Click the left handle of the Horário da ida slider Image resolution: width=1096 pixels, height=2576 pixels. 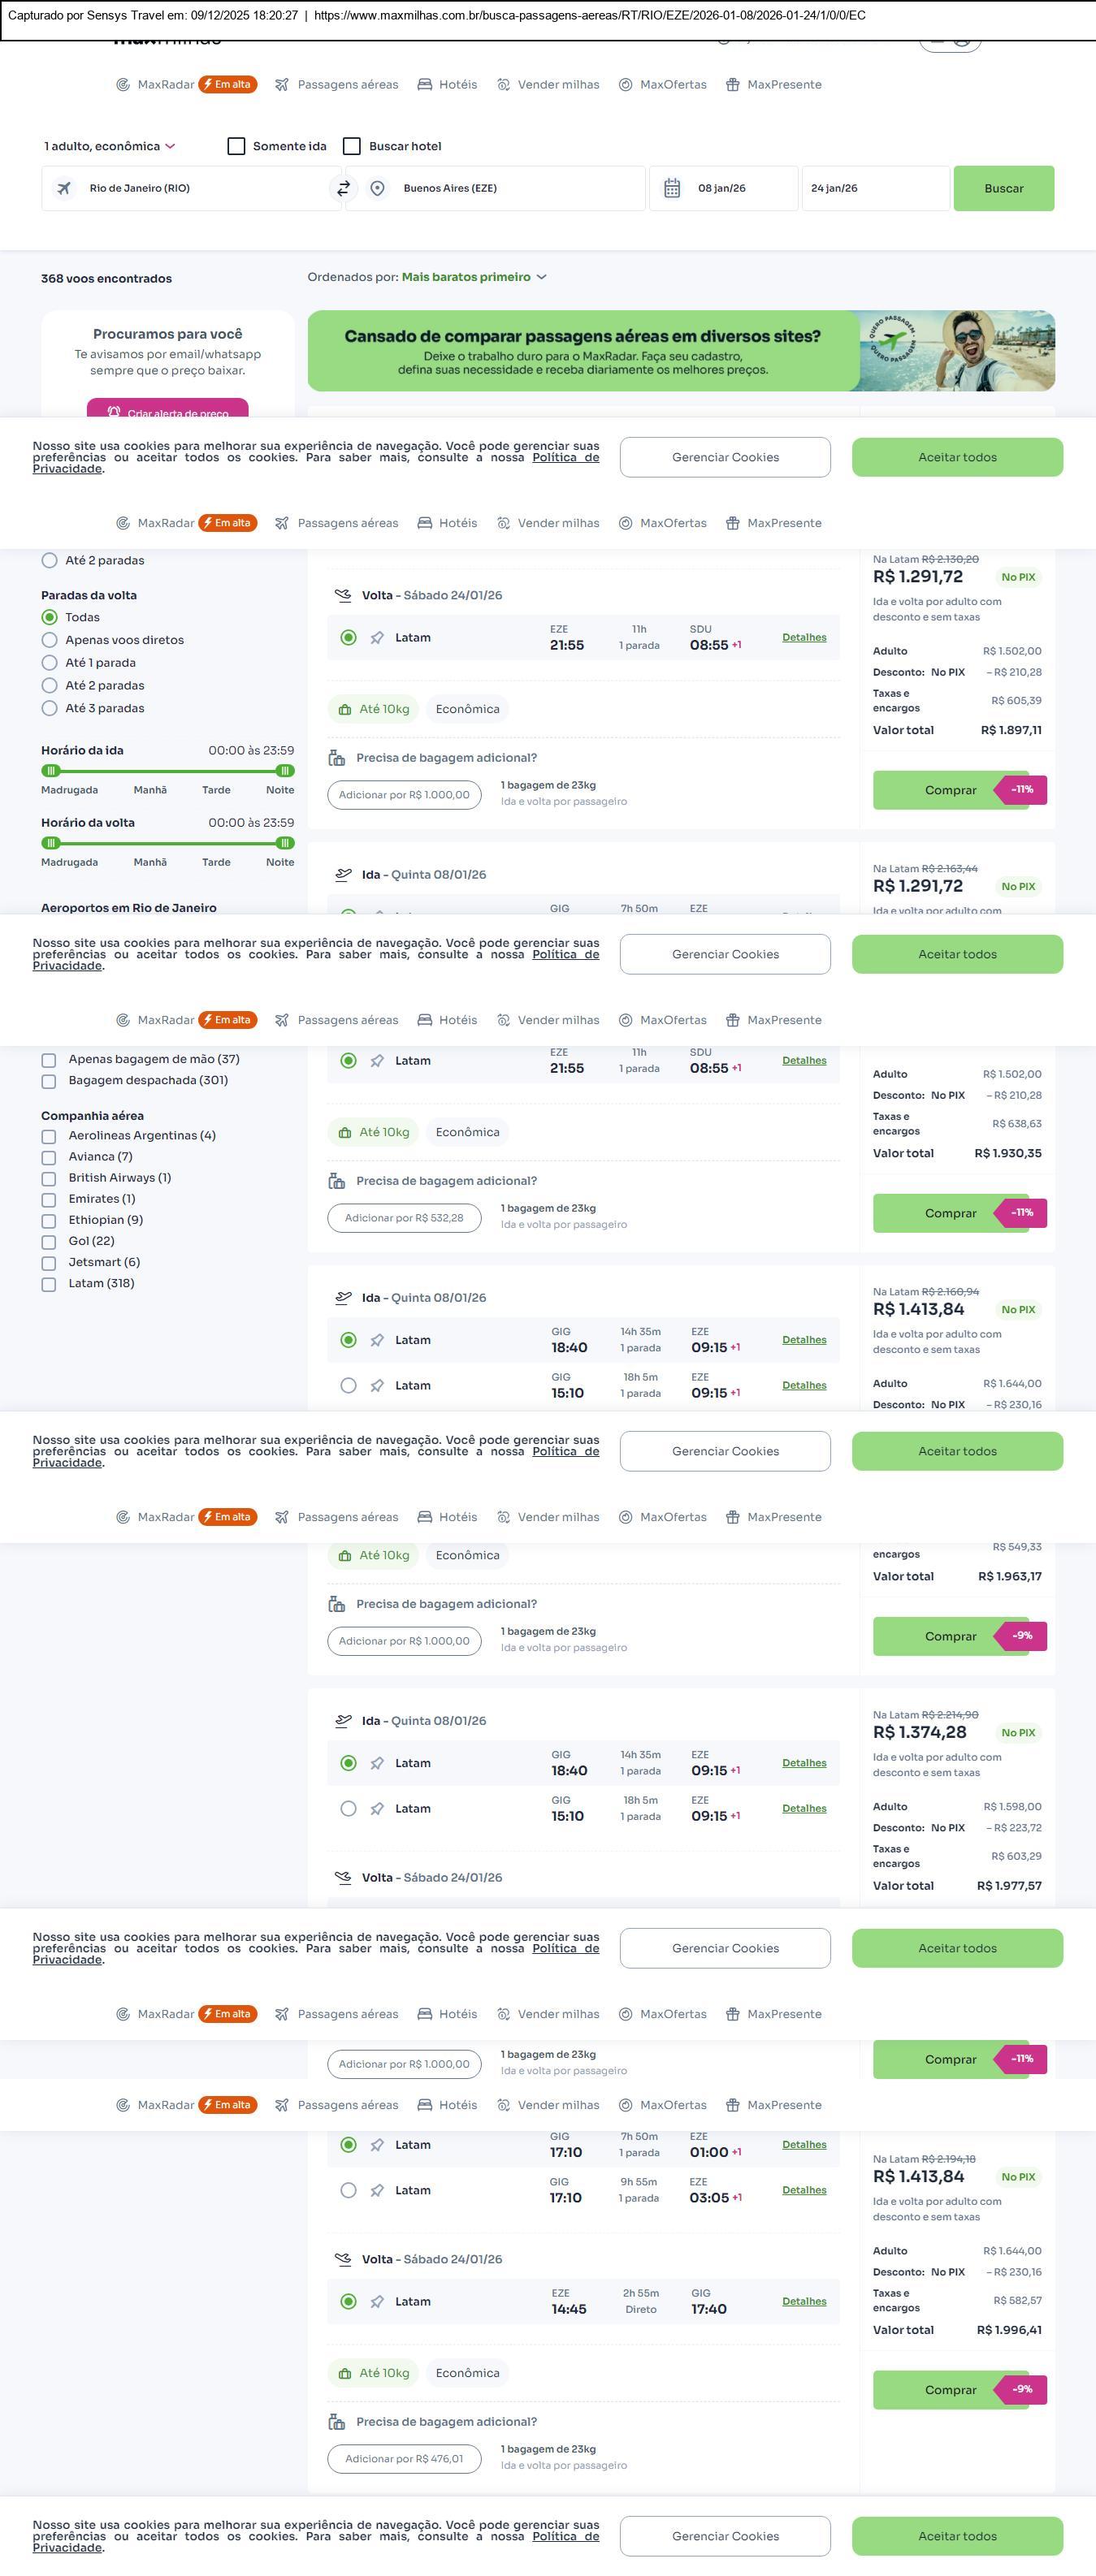pyautogui.click(x=51, y=771)
